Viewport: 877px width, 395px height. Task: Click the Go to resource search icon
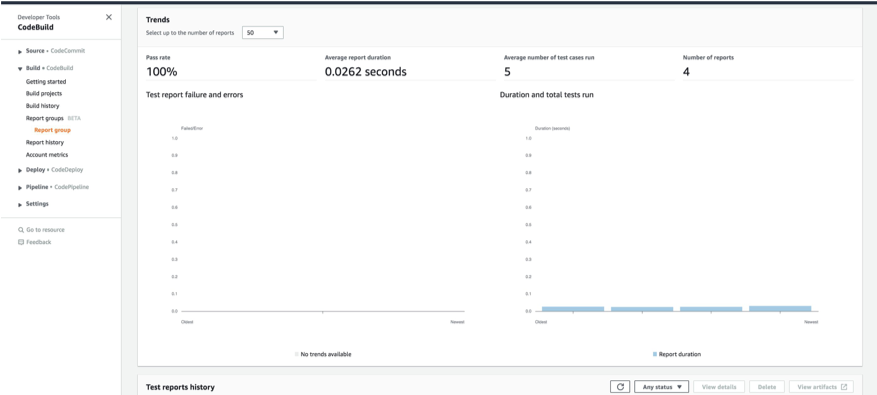(21, 230)
